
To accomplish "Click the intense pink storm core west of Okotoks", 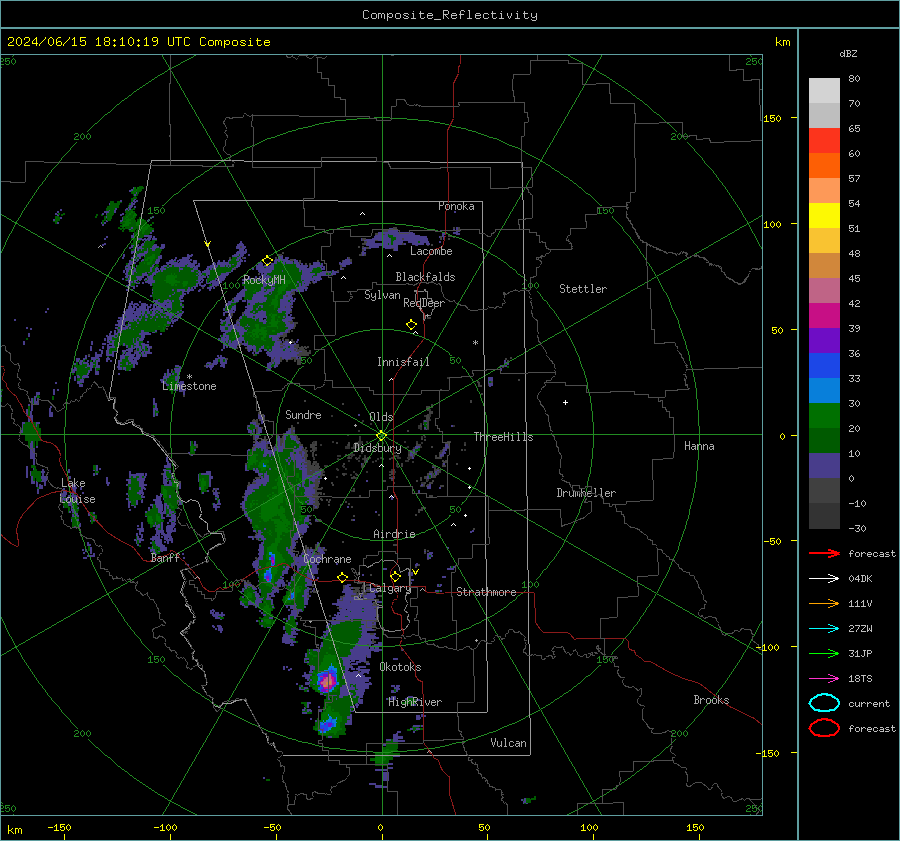I will click(x=328, y=681).
